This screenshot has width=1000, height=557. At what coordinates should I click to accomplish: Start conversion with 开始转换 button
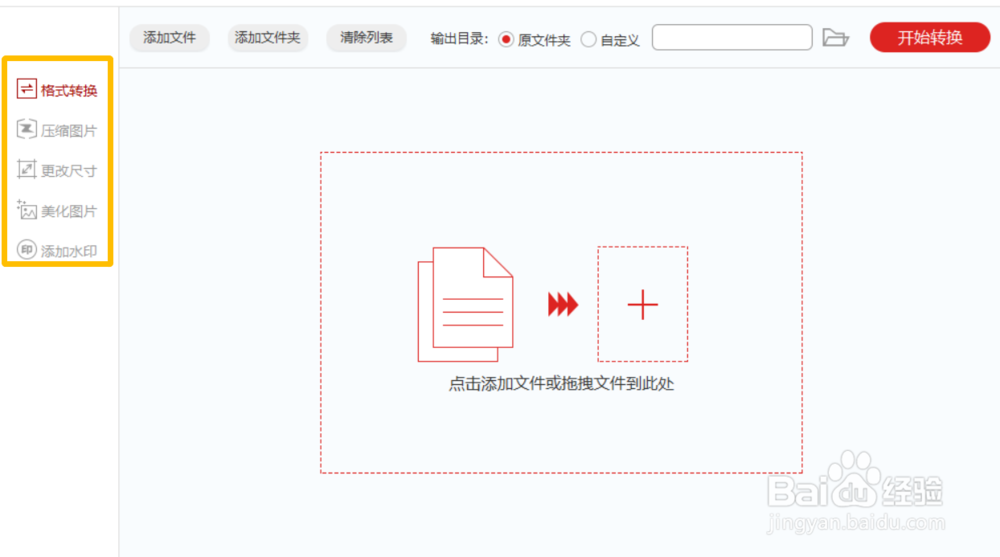(930, 38)
